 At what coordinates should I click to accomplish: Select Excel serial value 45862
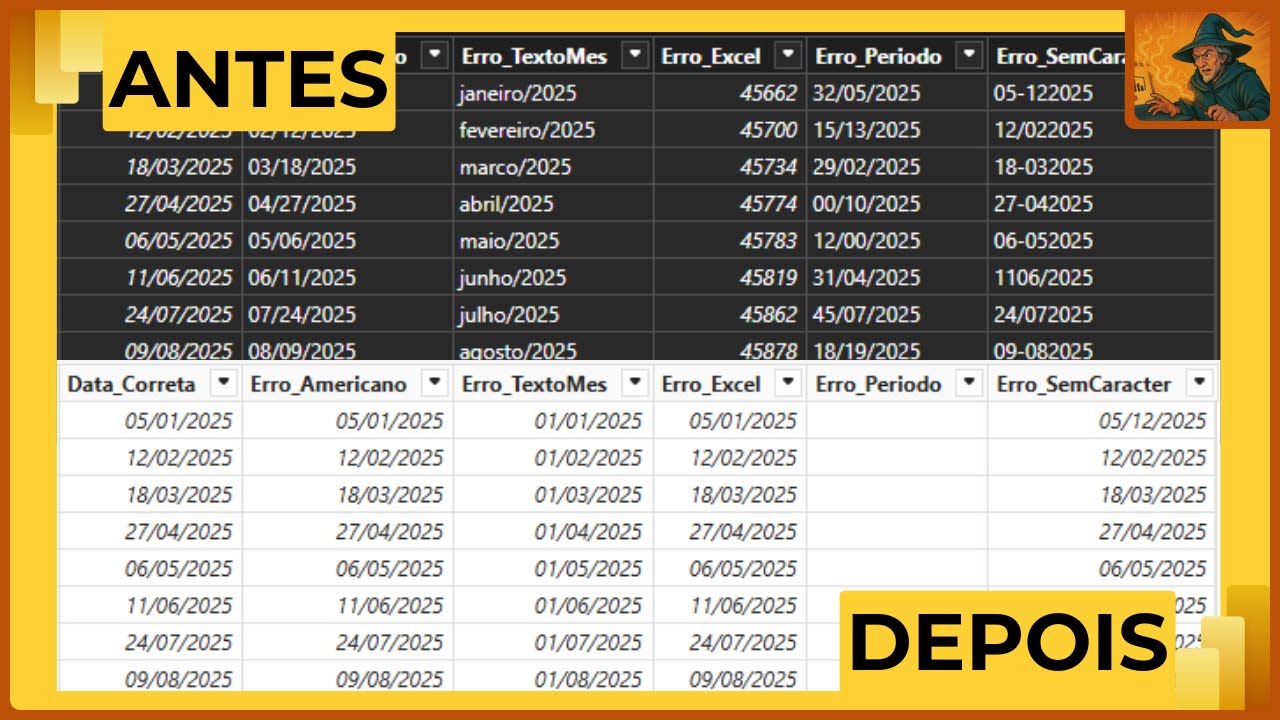768,315
